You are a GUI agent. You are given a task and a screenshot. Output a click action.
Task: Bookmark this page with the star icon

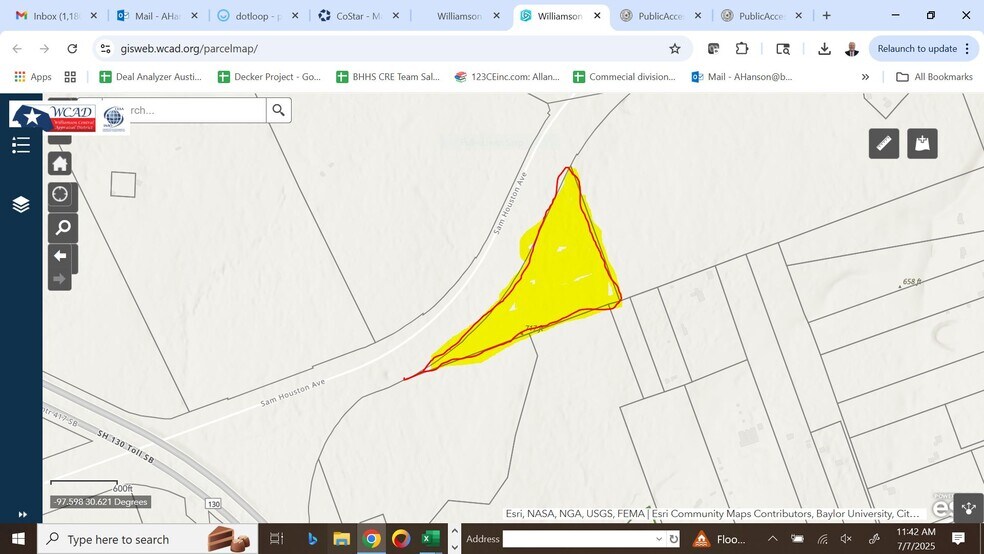[x=675, y=48]
